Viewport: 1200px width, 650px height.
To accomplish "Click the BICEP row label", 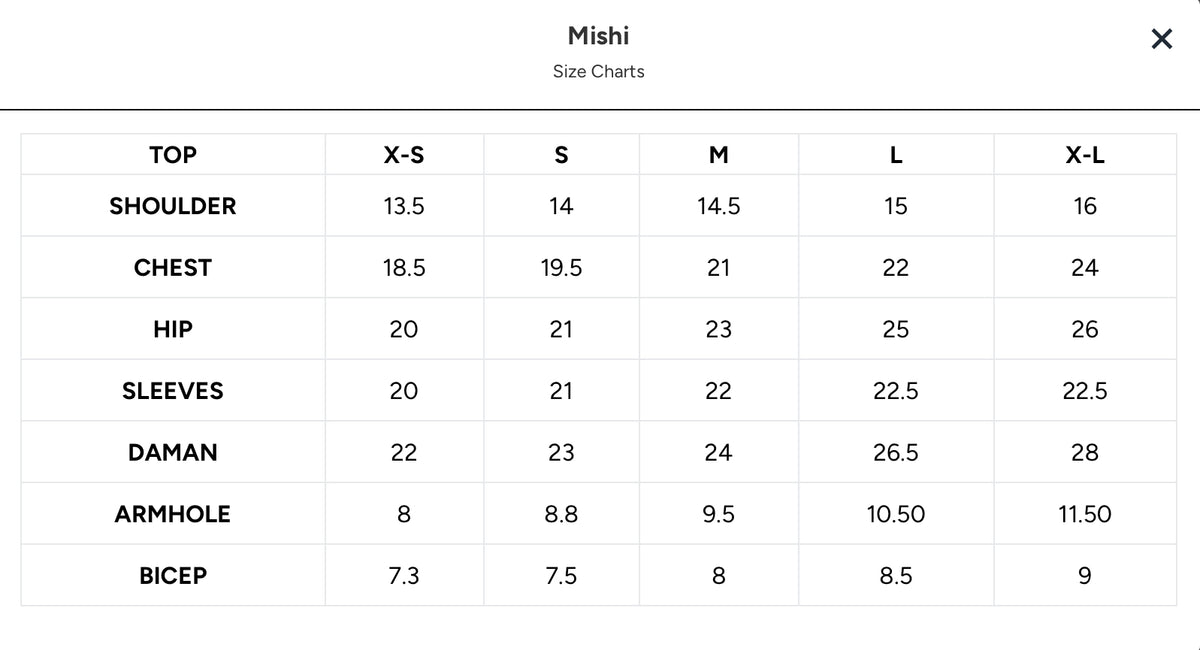I will coord(173,576).
